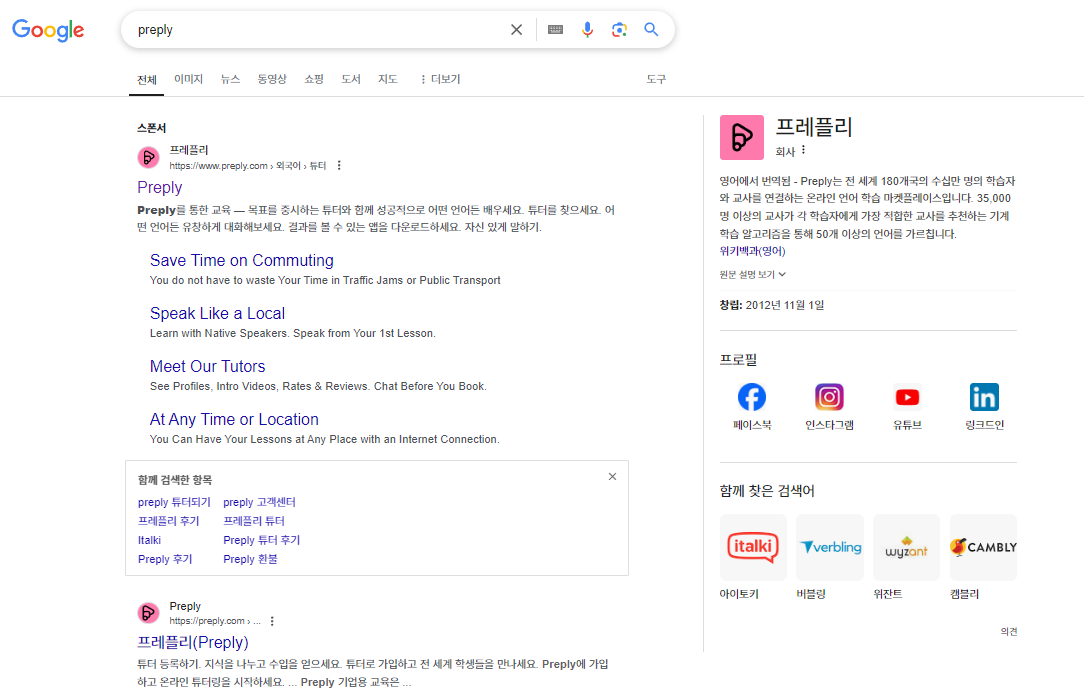Search preply 튜터되기 suggestion
1084x696 pixels.
(x=174, y=502)
